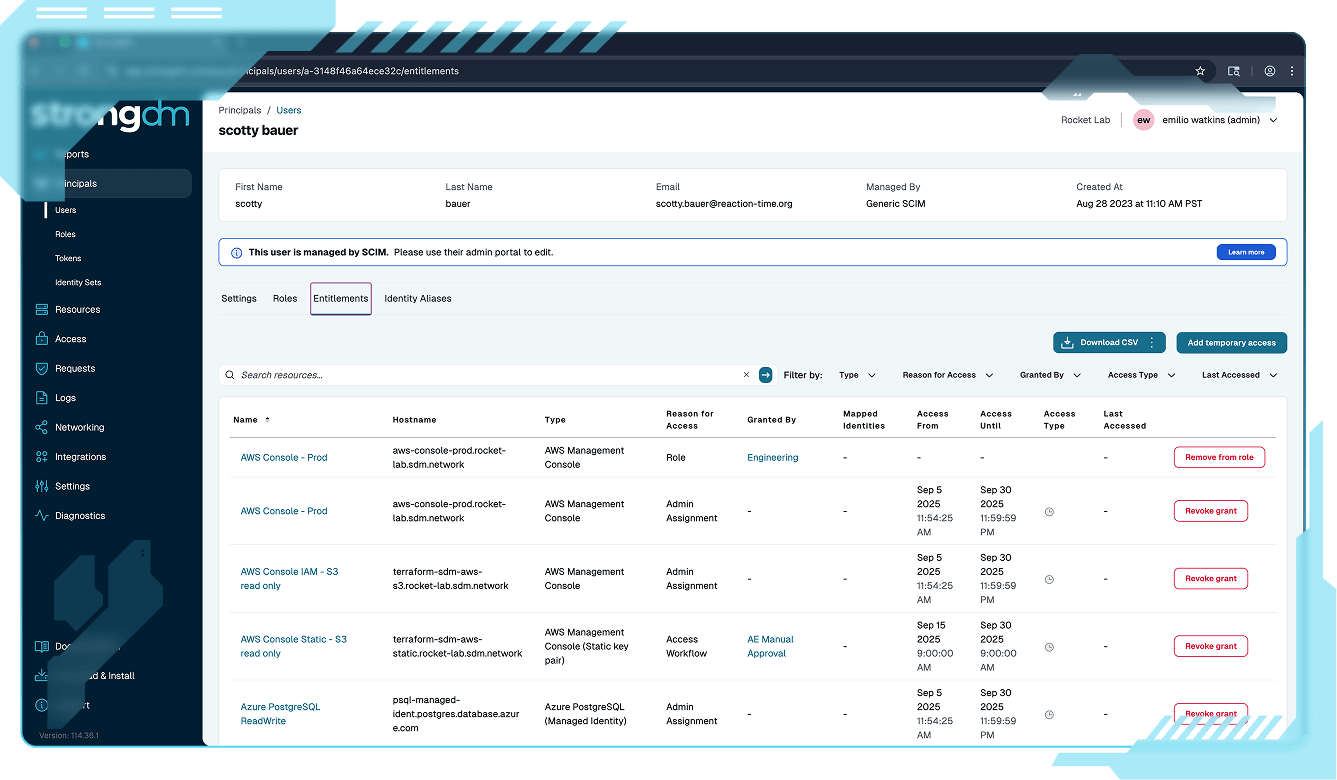
Task: Expand the Last Accessed filter dropdown
Action: pos(1239,375)
